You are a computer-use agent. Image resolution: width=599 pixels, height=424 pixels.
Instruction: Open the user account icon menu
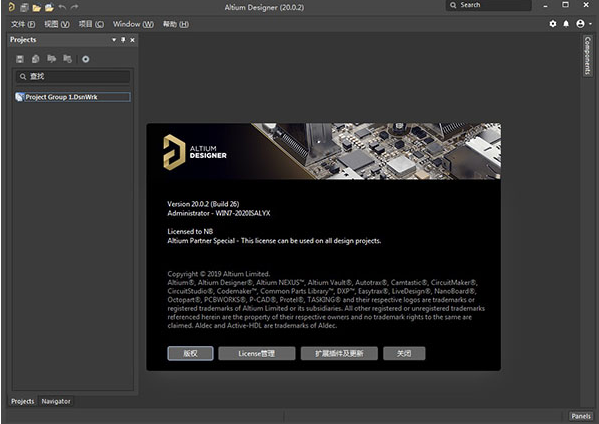coord(580,24)
